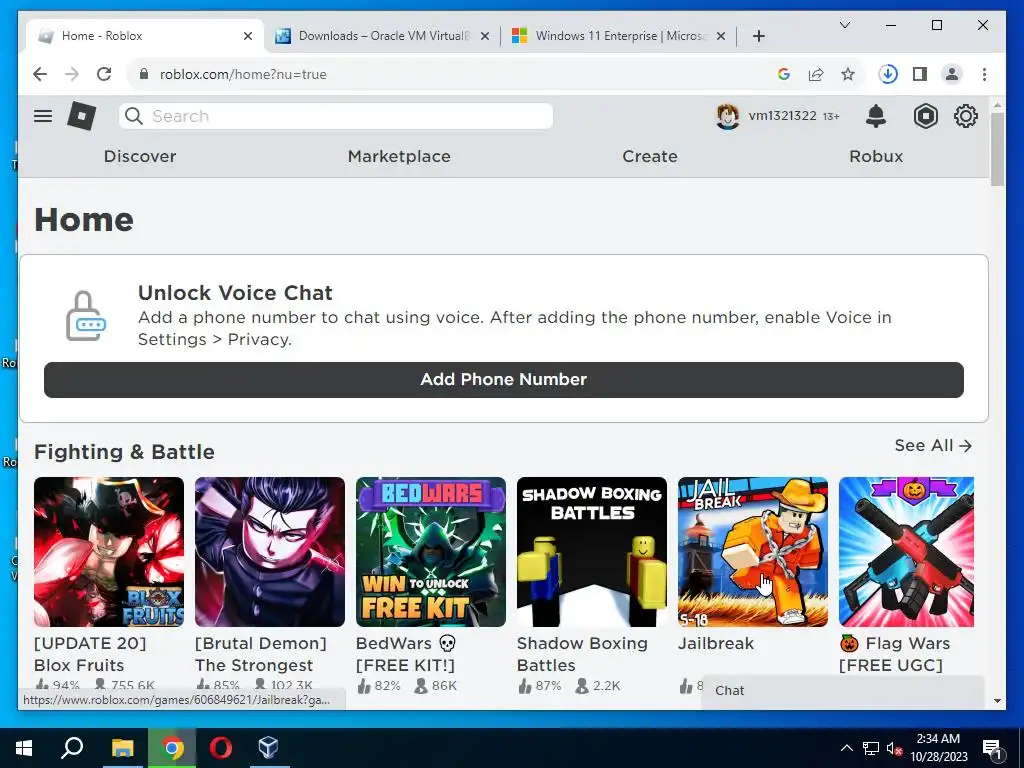Close the Downloads Oracle VM VirtualBox tab
The width and height of the screenshot is (1024, 768).
tap(485, 36)
